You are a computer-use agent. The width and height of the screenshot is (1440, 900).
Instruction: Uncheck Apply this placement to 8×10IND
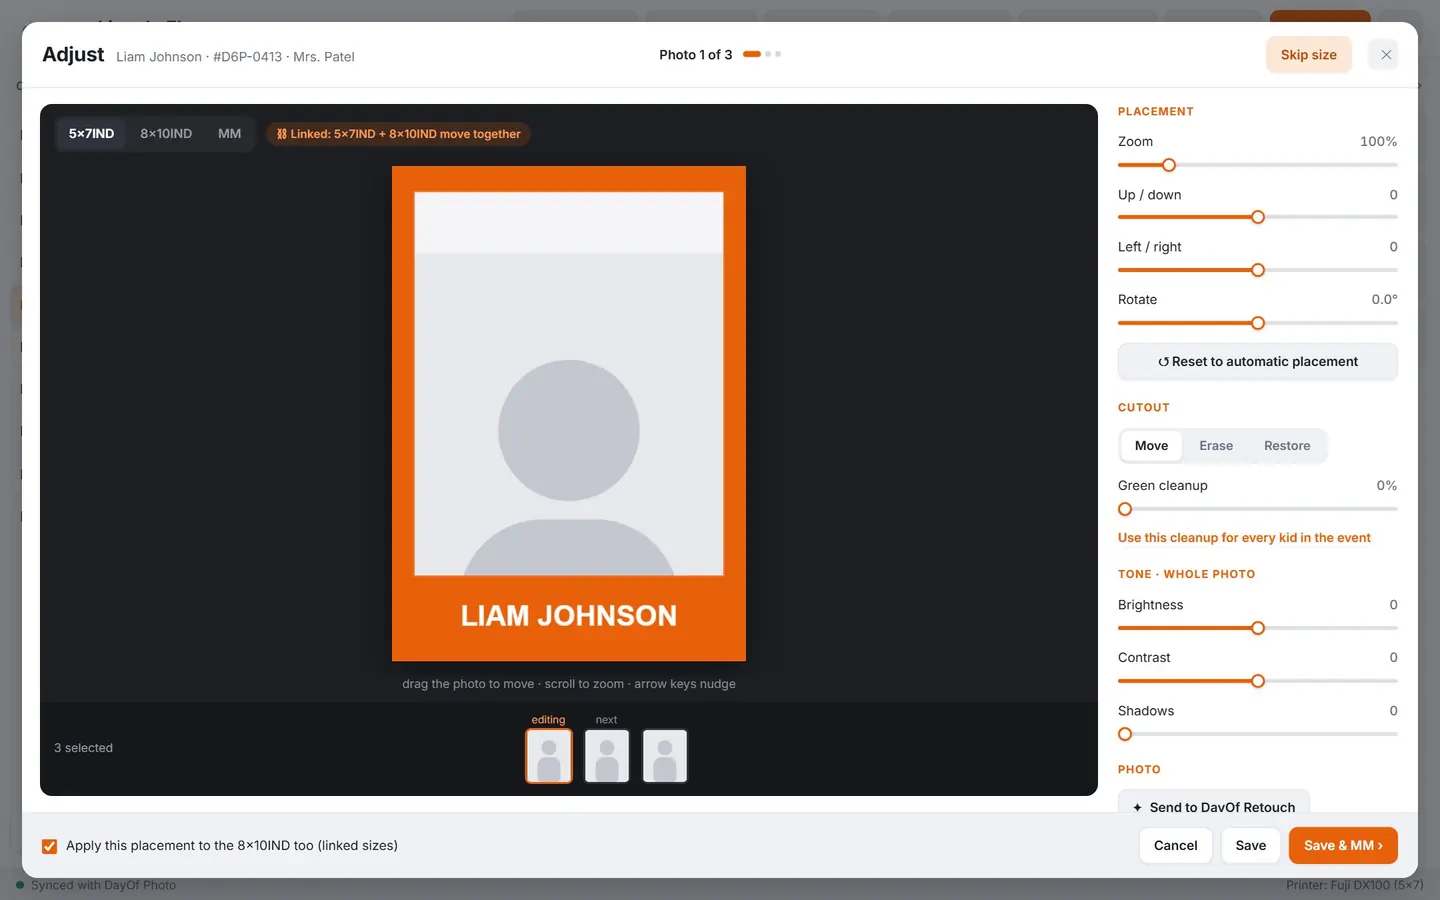pos(49,846)
